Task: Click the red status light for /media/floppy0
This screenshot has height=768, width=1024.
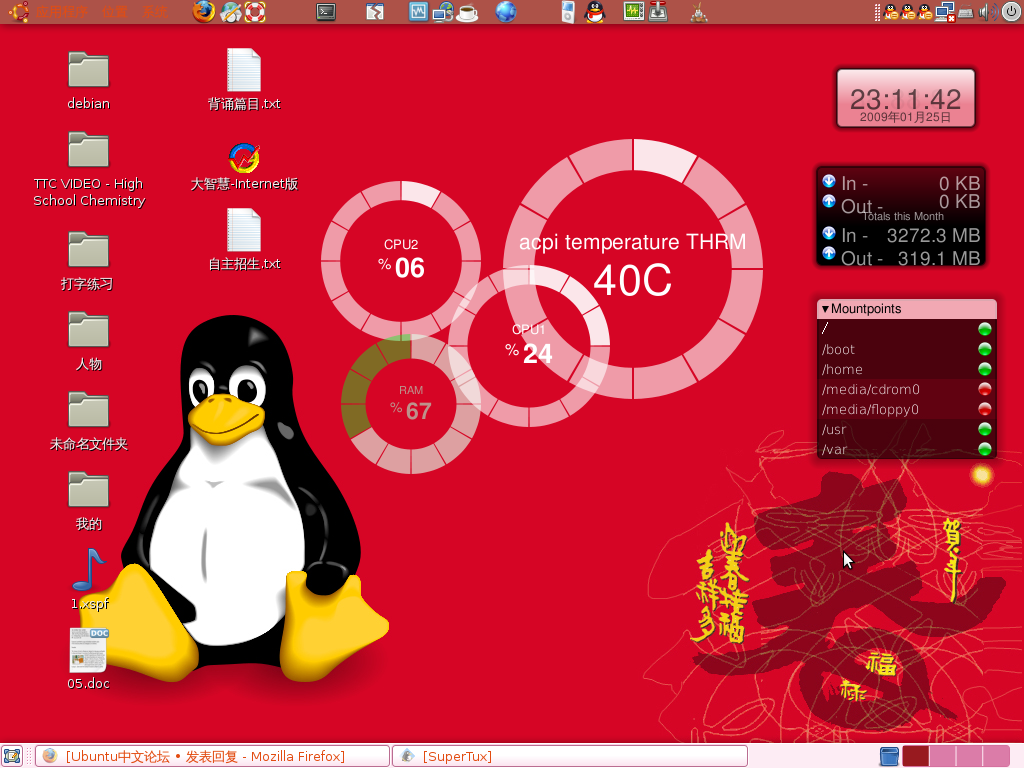Action: [985, 409]
